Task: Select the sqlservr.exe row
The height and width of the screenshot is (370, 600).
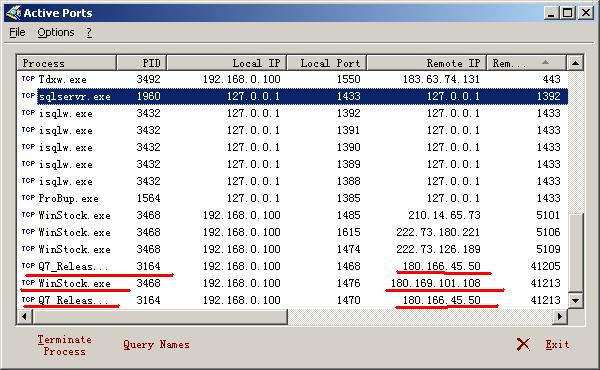Action: point(292,96)
